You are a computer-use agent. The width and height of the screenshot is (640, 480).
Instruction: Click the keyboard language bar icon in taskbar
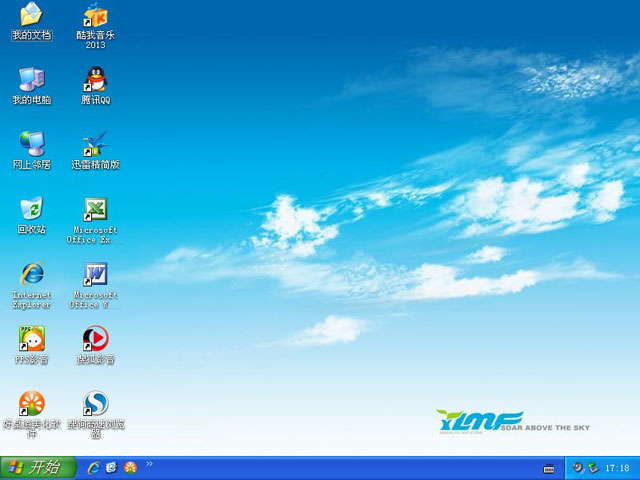(549, 468)
